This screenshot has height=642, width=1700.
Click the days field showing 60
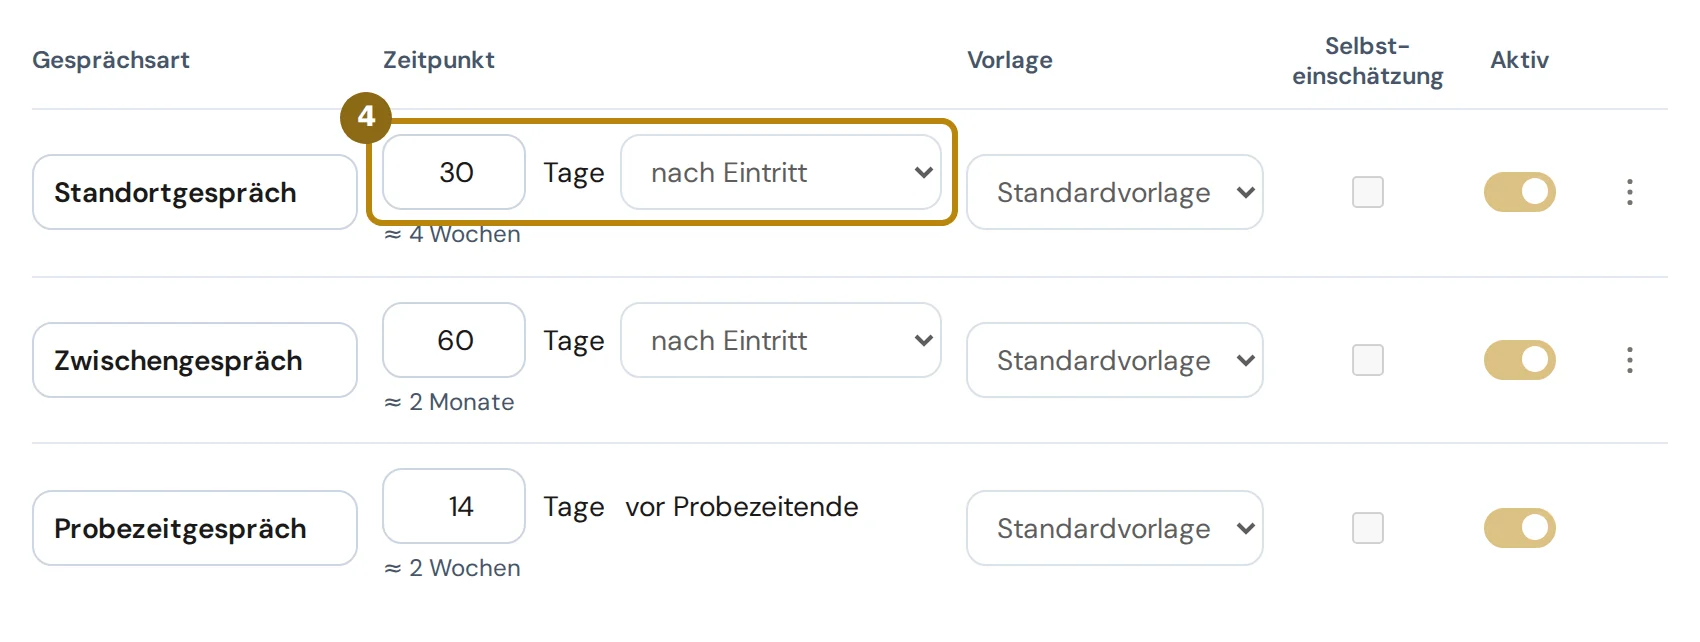pyautogui.click(x=454, y=340)
